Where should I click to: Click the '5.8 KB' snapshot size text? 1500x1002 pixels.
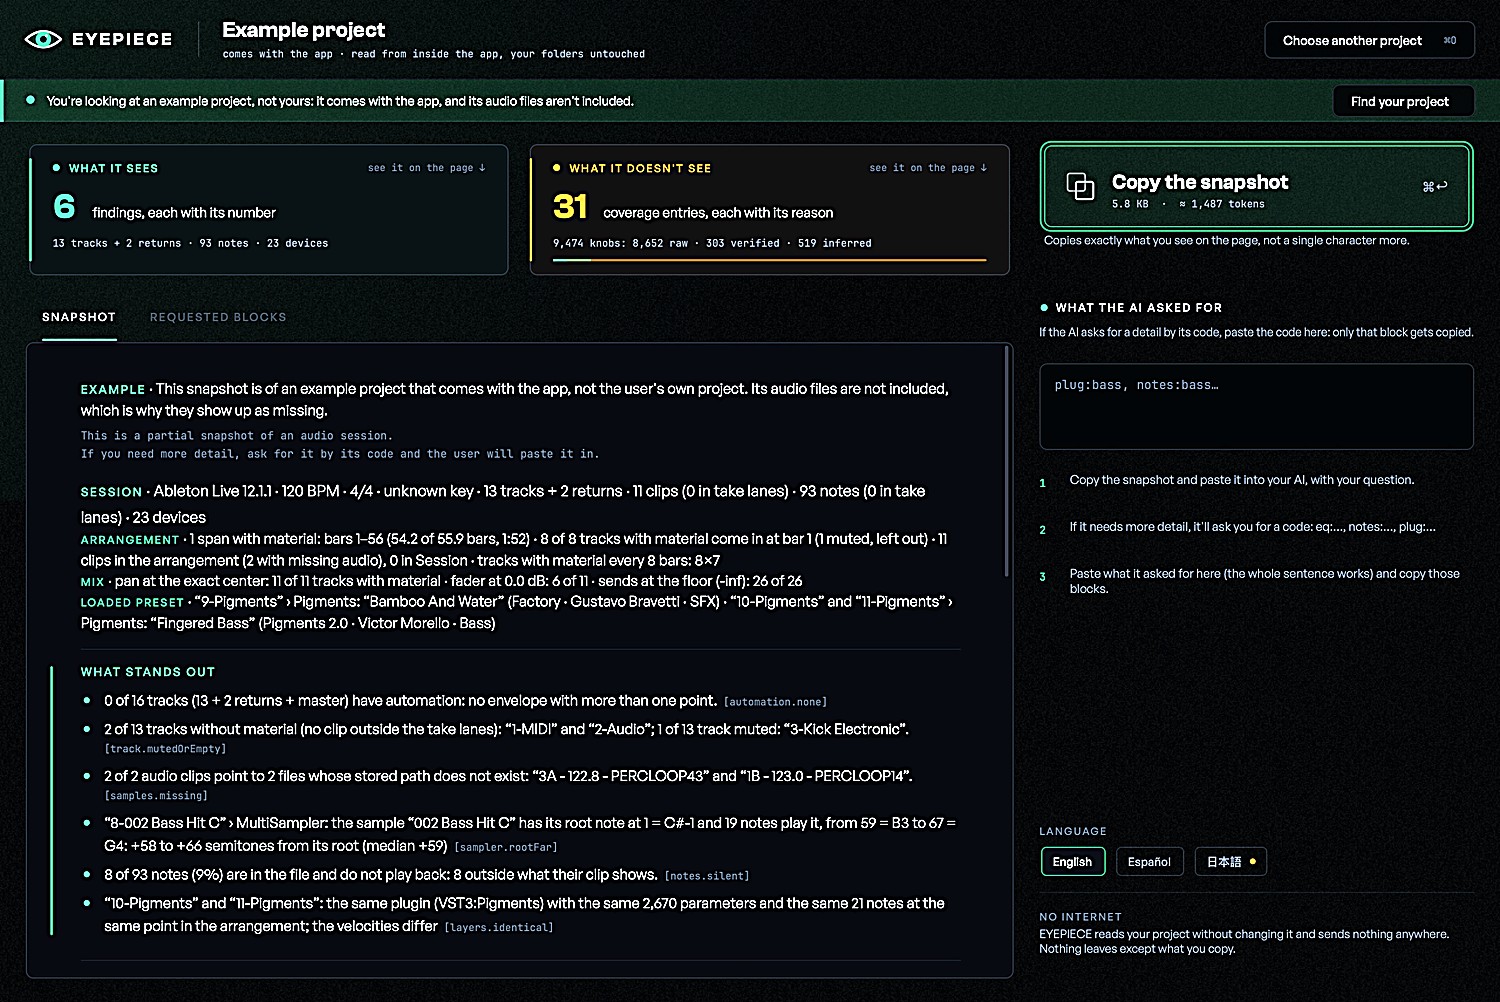click(x=1130, y=204)
